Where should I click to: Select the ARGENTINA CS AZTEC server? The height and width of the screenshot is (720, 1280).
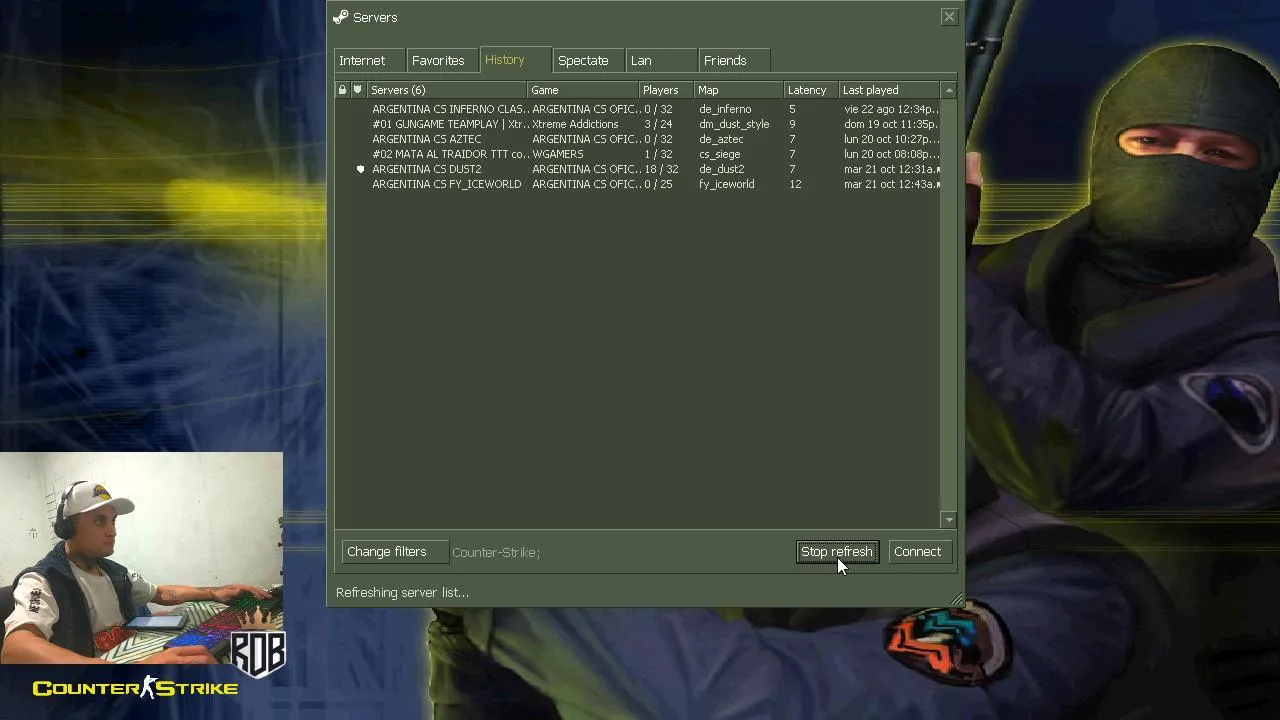(638, 139)
